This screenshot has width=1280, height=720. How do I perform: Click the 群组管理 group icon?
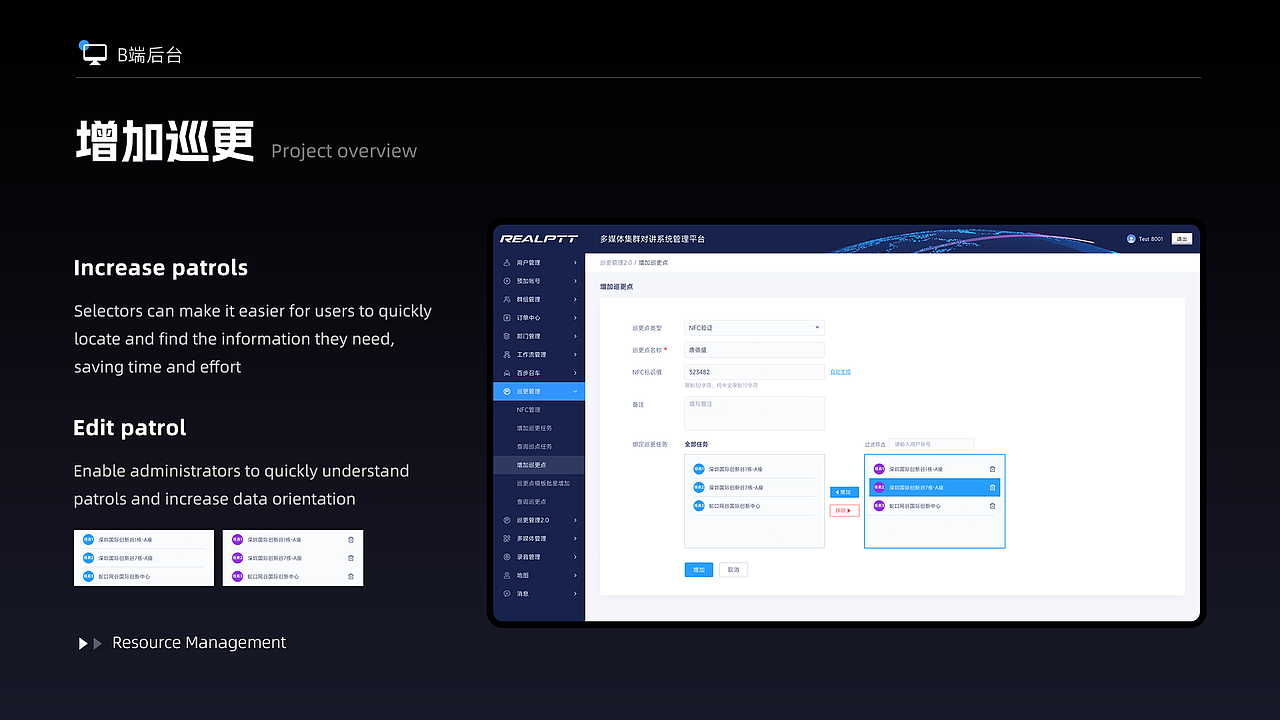click(507, 299)
